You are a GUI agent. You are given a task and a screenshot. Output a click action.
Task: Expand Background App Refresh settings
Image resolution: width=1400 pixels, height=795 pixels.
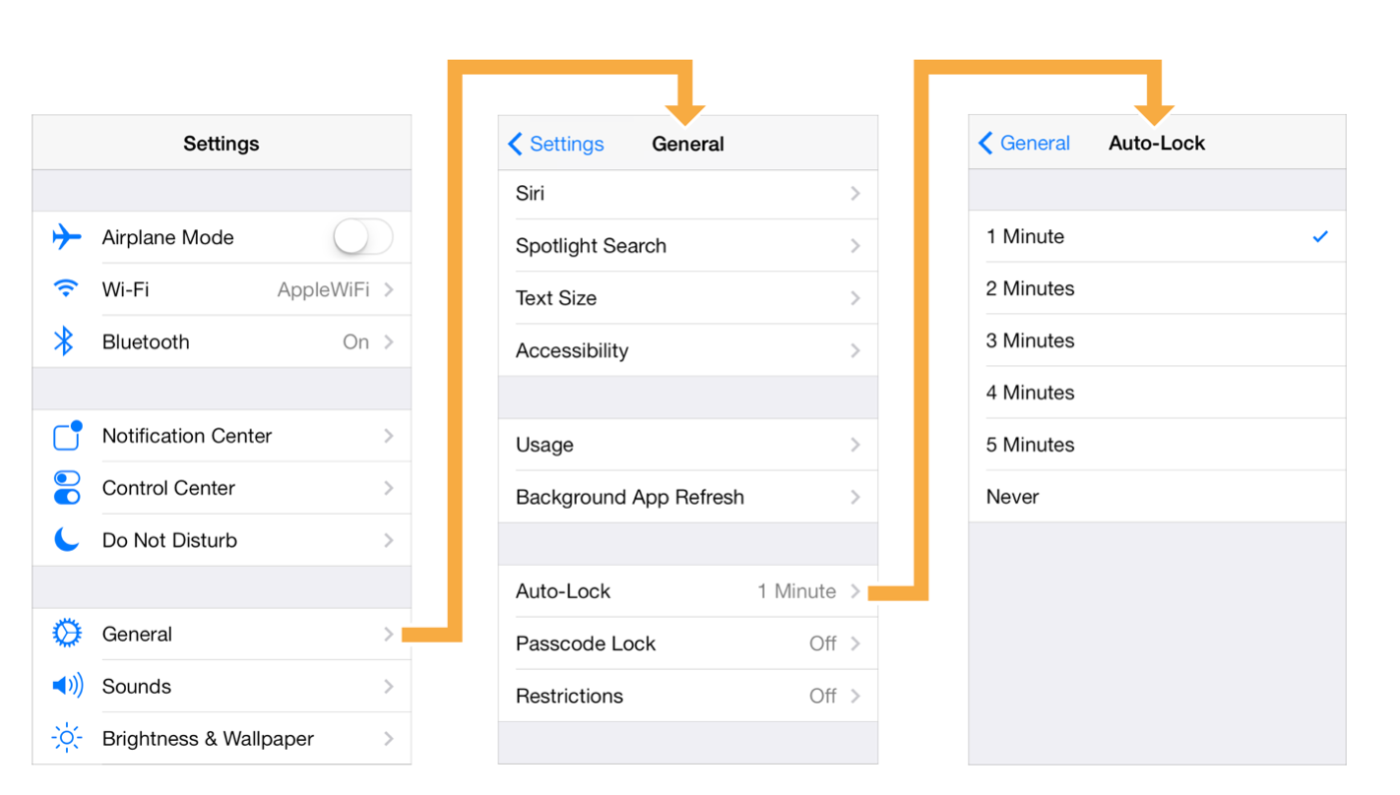(856, 496)
